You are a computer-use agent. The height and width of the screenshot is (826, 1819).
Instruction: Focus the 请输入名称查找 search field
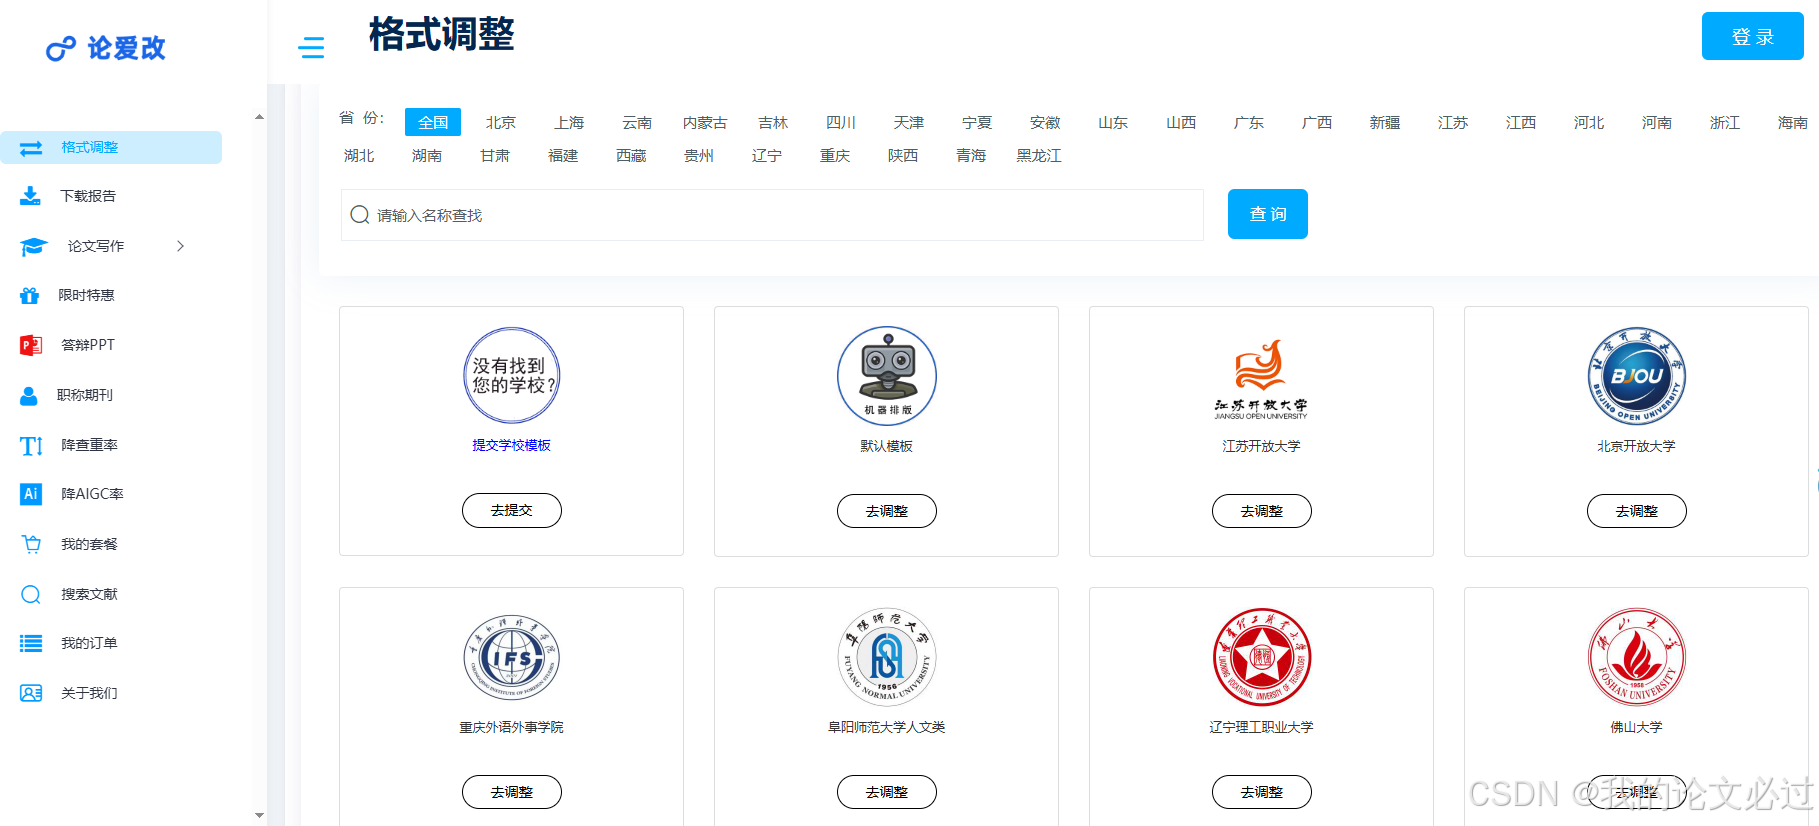(x=772, y=215)
